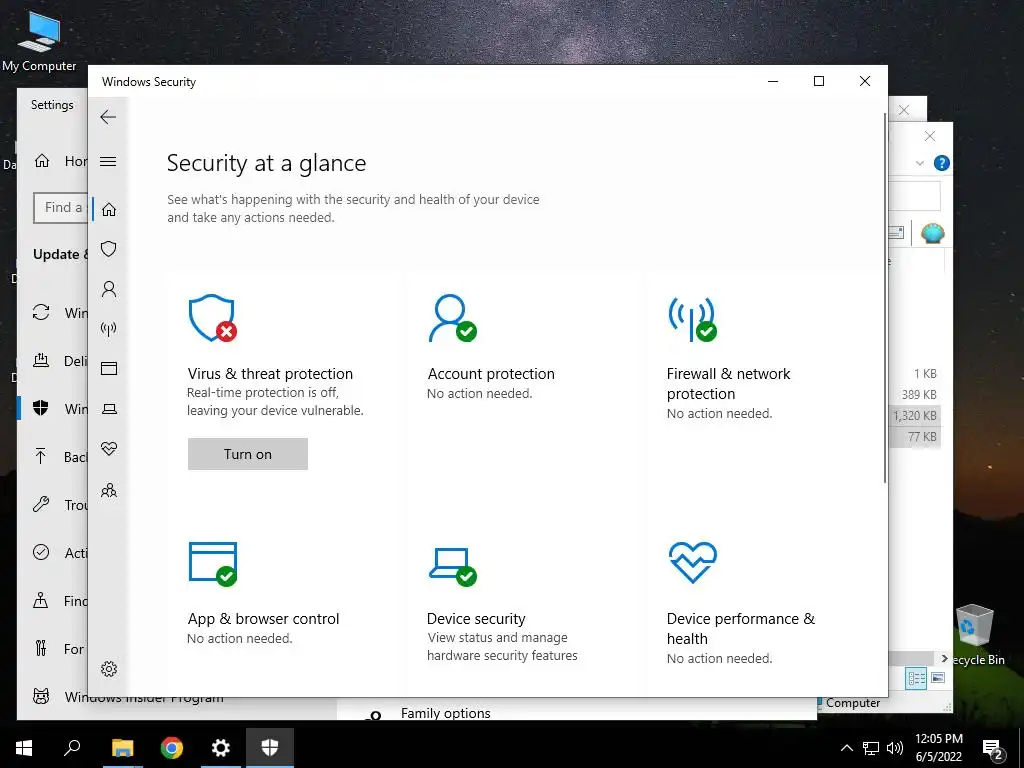Open network status tray icon
This screenshot has height=768, width=1024.
(871, 748)
